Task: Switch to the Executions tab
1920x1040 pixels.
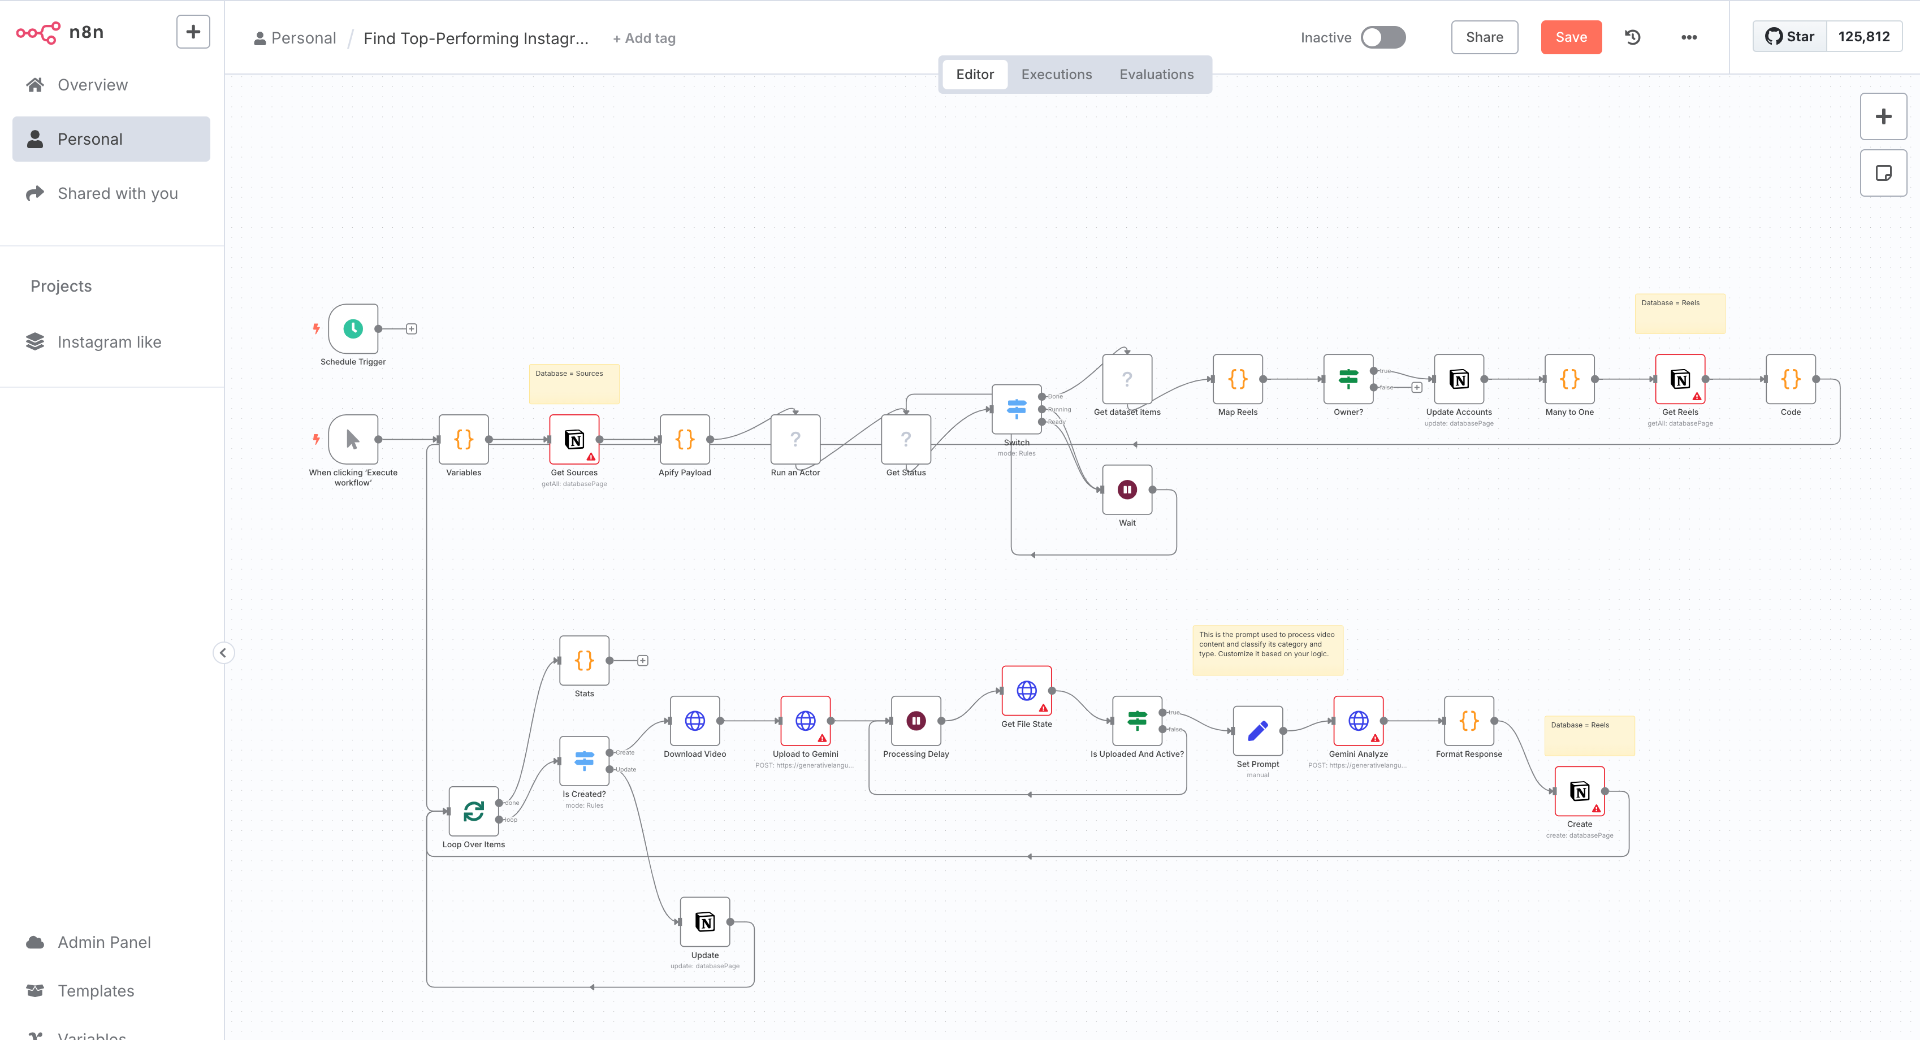Action: [1056, 74]
